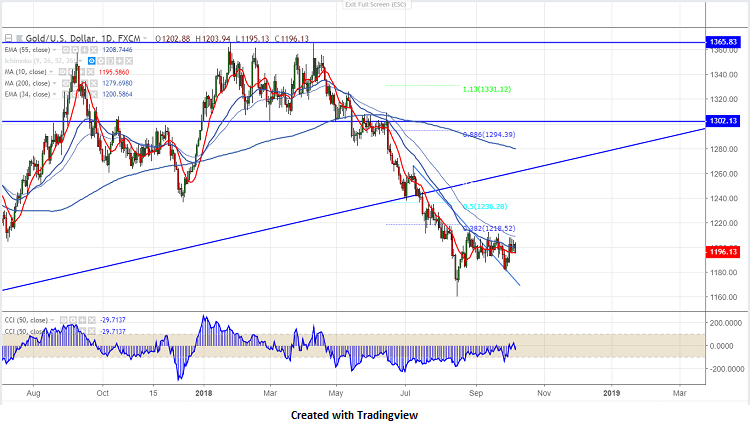Click MA (200, close) plus icon

(x=84, y=83)
